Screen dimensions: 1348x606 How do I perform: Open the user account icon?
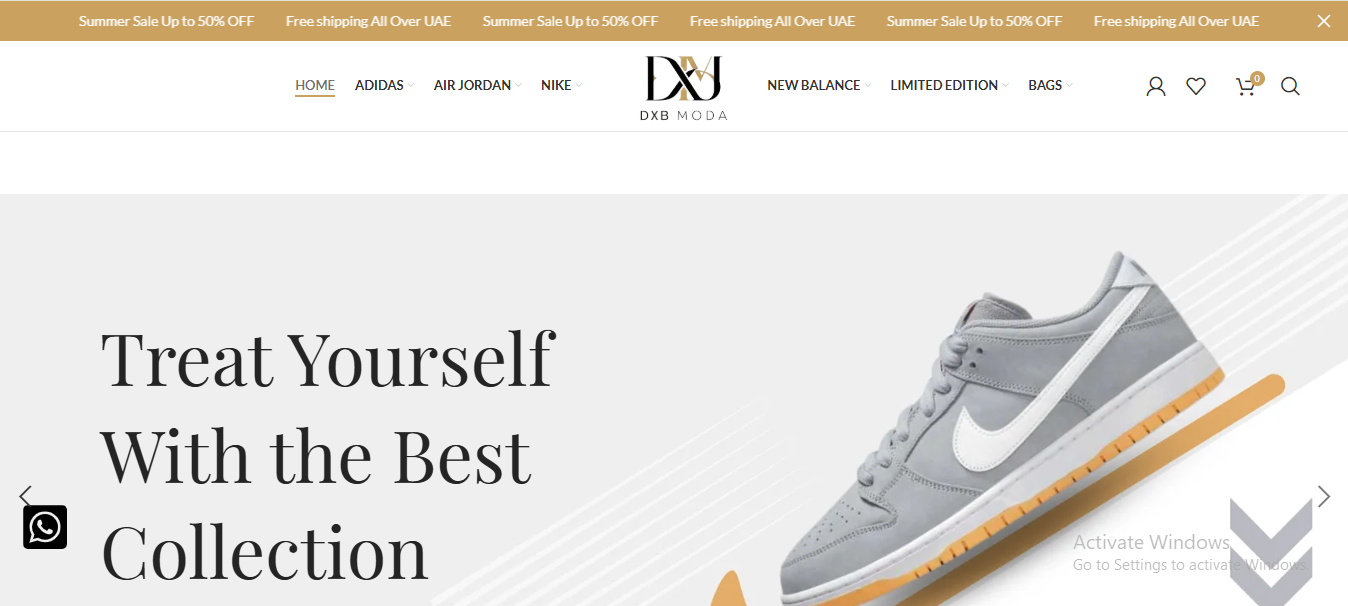(1156, 86)
